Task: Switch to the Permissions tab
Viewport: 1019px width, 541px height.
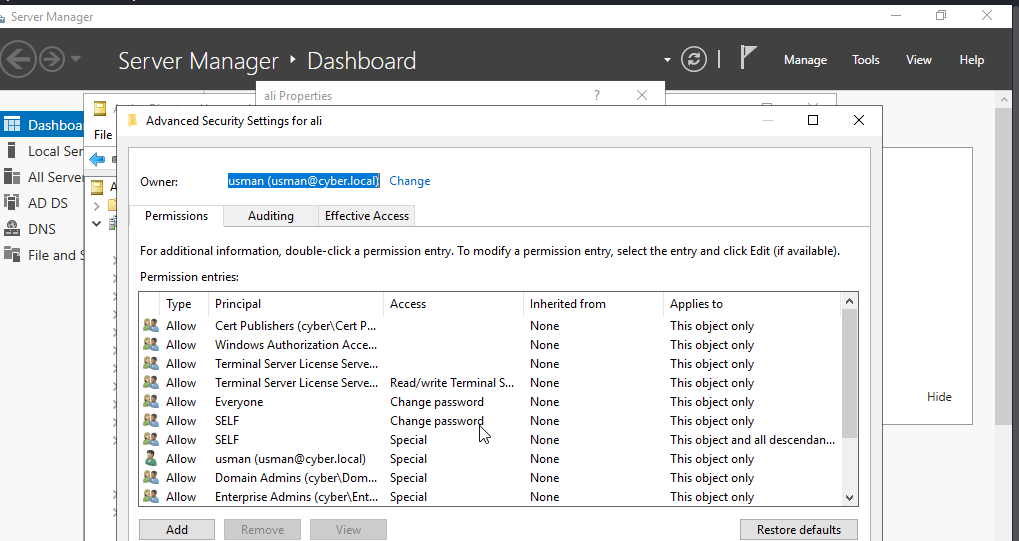Action: [x=176, y=216]
